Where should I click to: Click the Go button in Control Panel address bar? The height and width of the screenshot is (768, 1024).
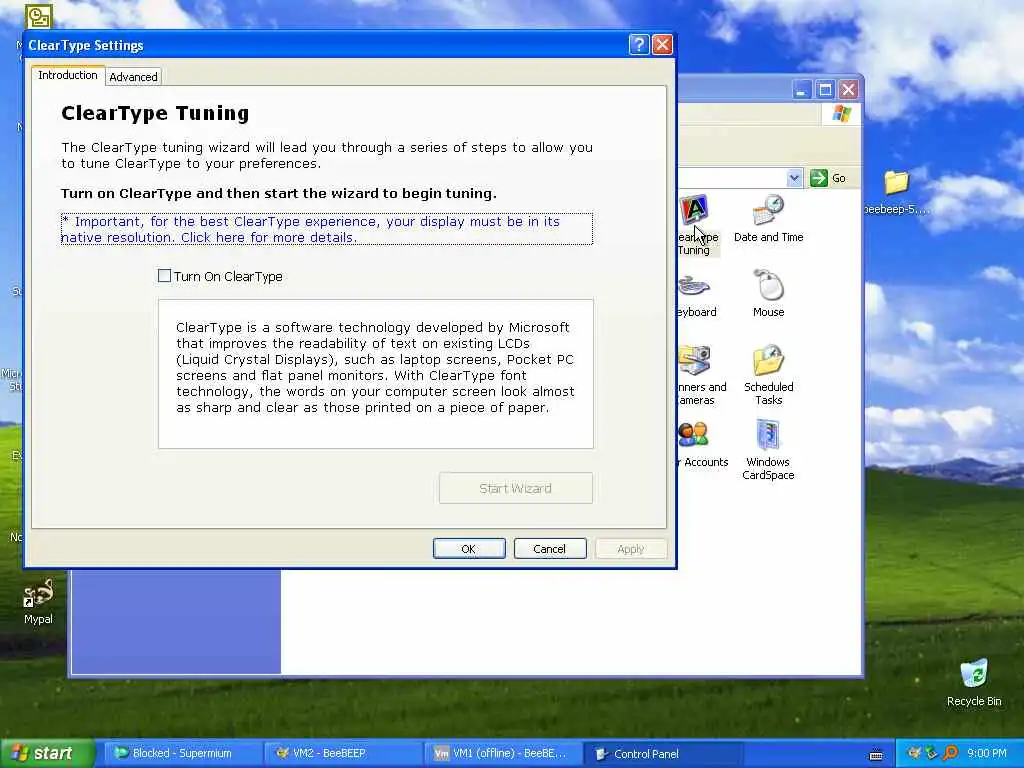click(828, 178)
